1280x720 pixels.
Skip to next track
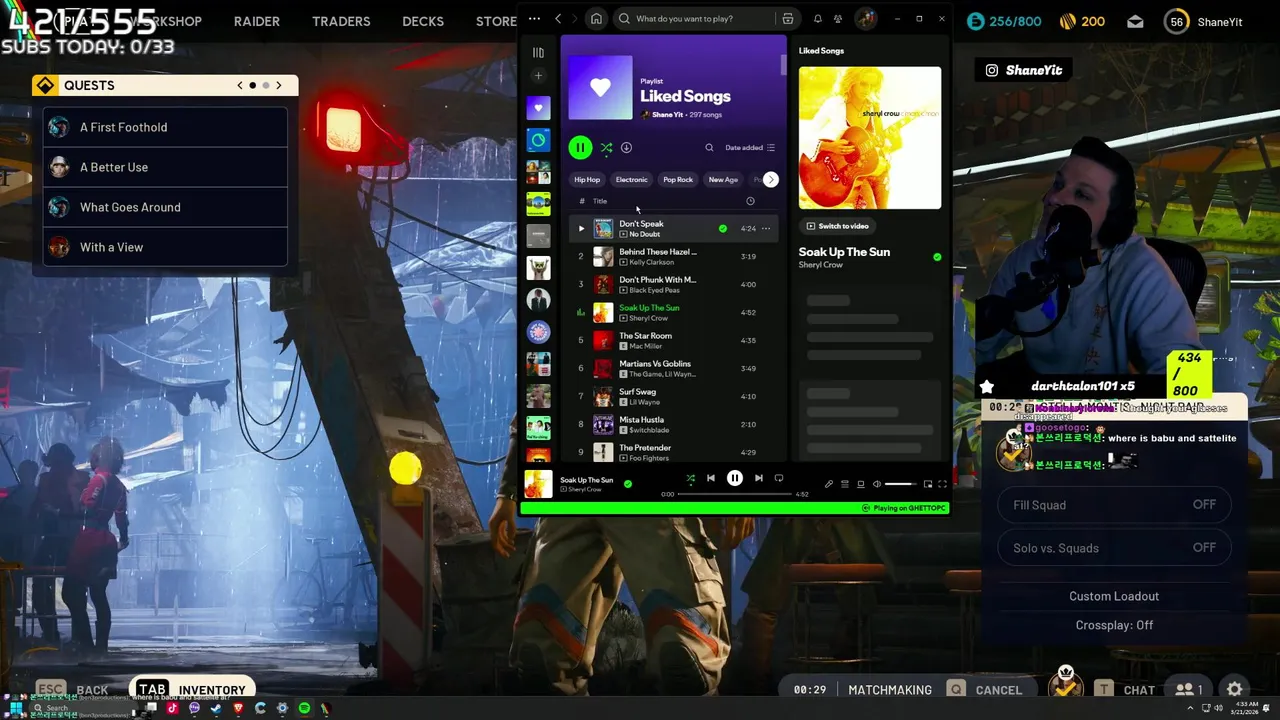tap(758, 479)
